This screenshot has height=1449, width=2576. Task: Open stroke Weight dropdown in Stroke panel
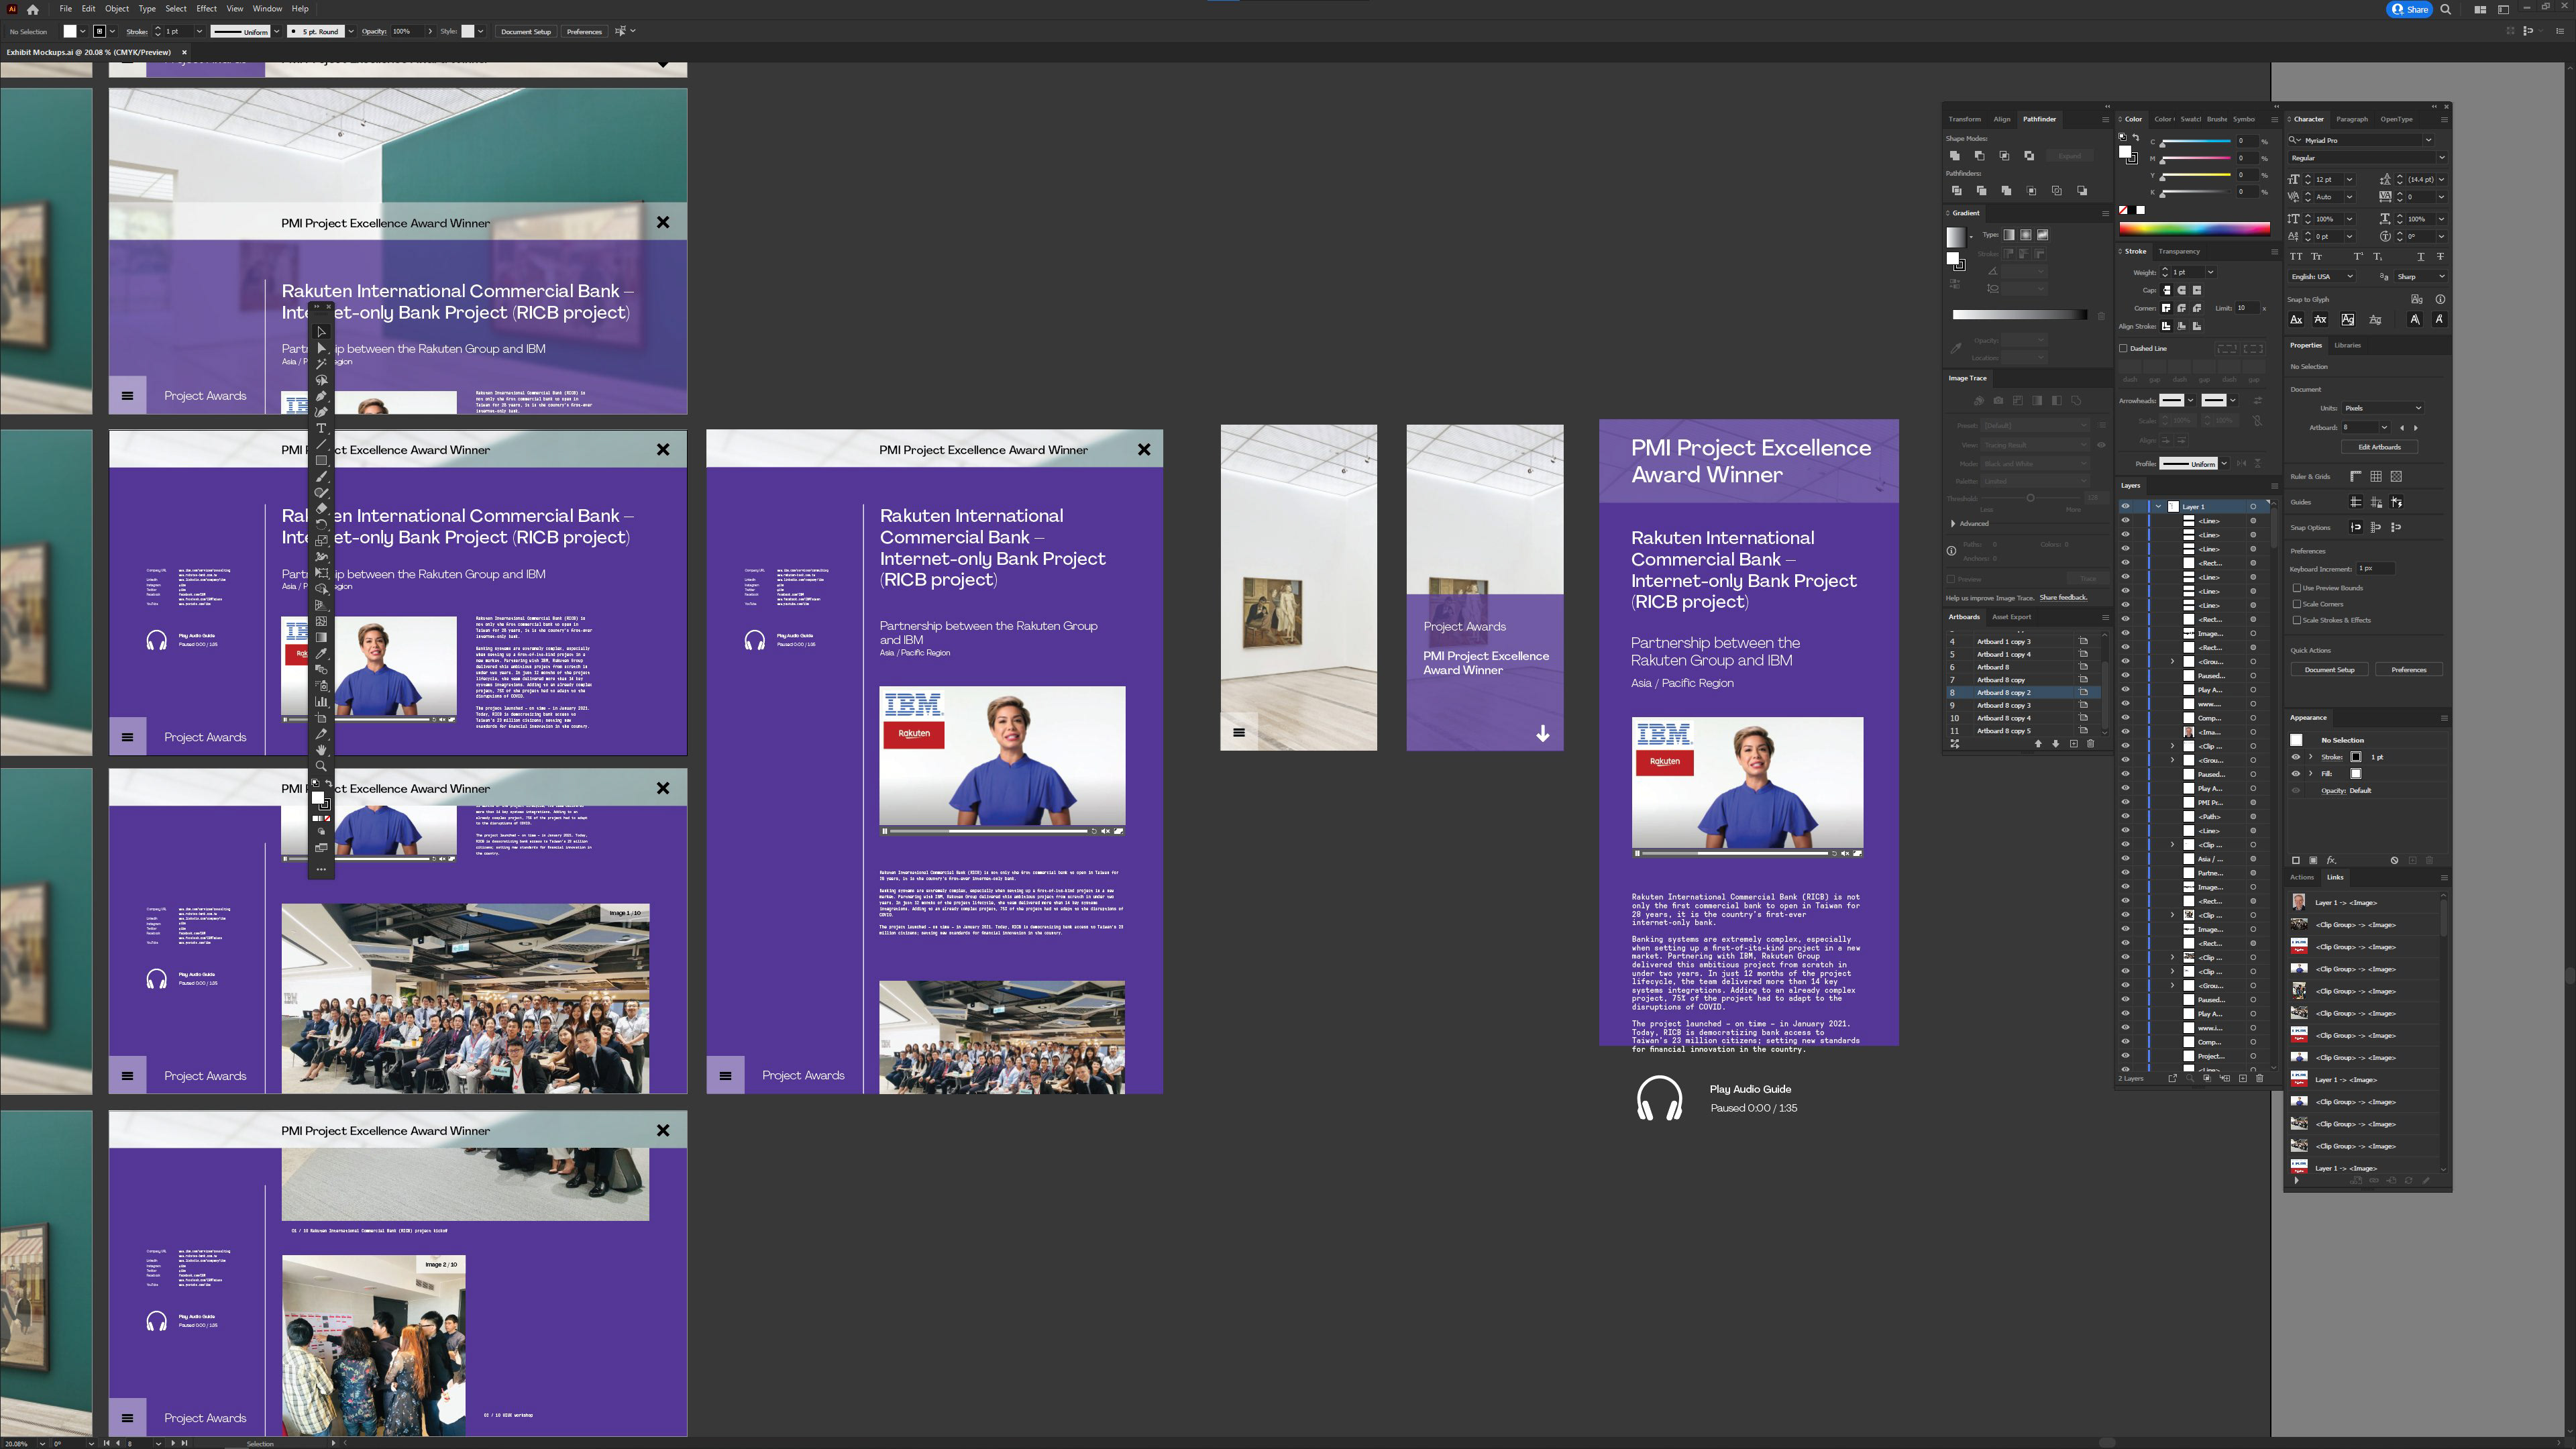(2210, 272)
